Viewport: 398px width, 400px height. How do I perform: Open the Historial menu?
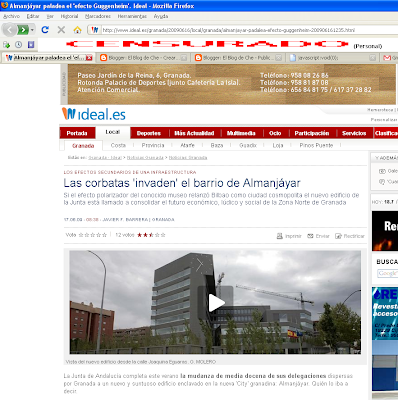[69, 16]
